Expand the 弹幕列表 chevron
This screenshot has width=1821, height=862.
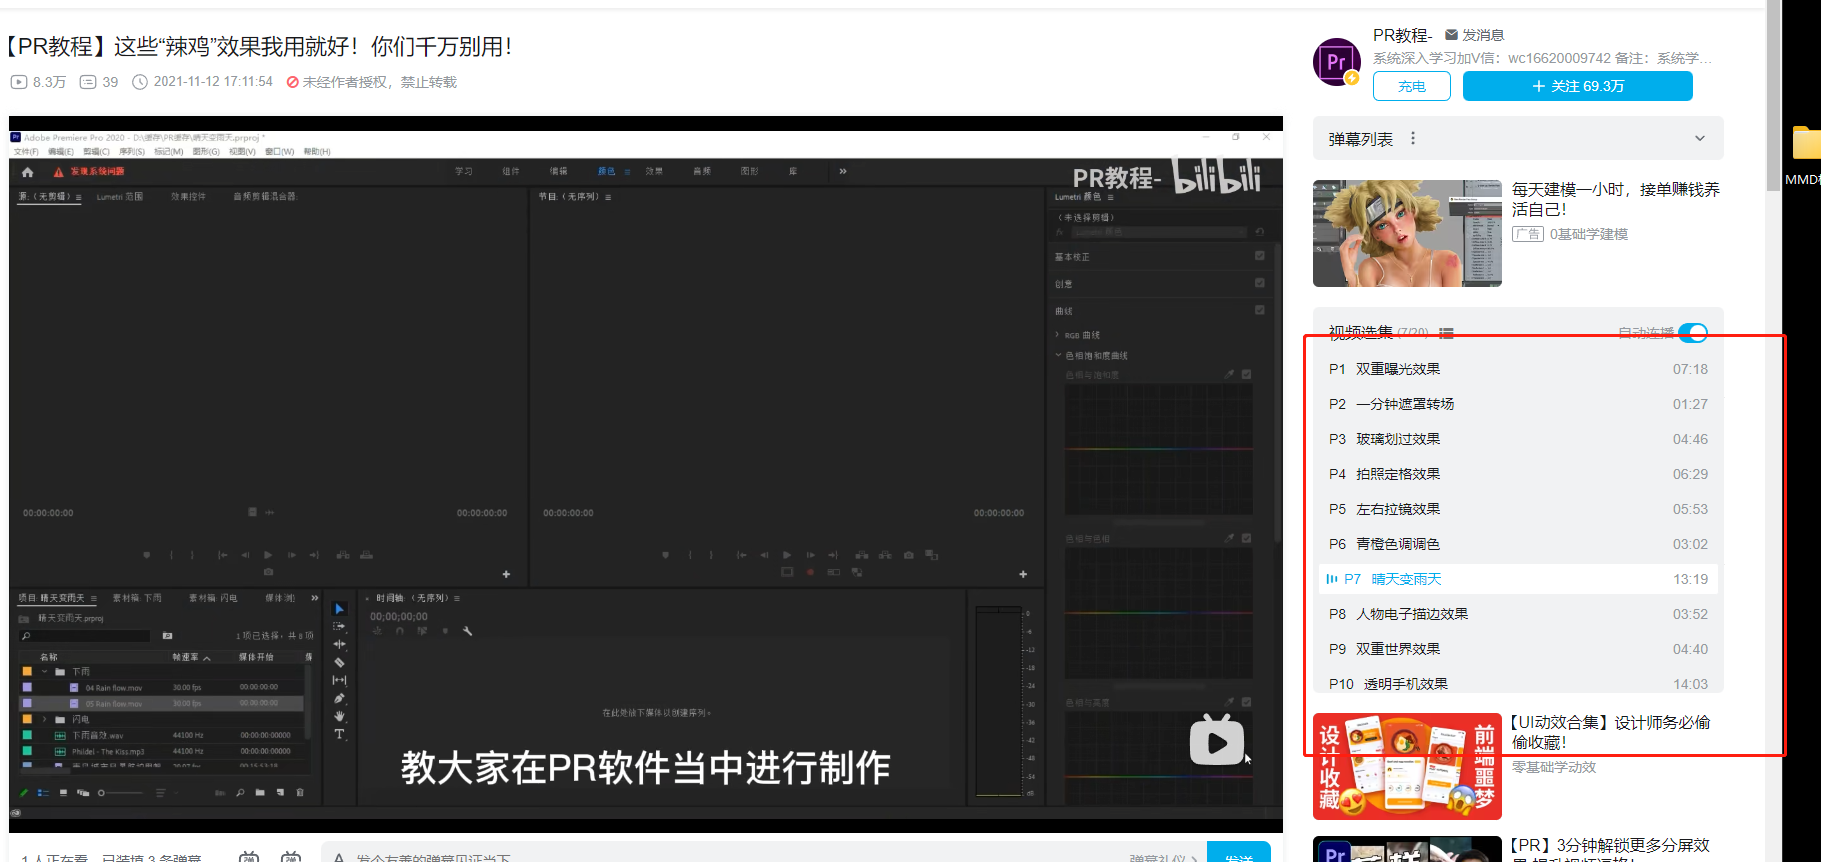pyautogui.click(x=1700, y=139)
